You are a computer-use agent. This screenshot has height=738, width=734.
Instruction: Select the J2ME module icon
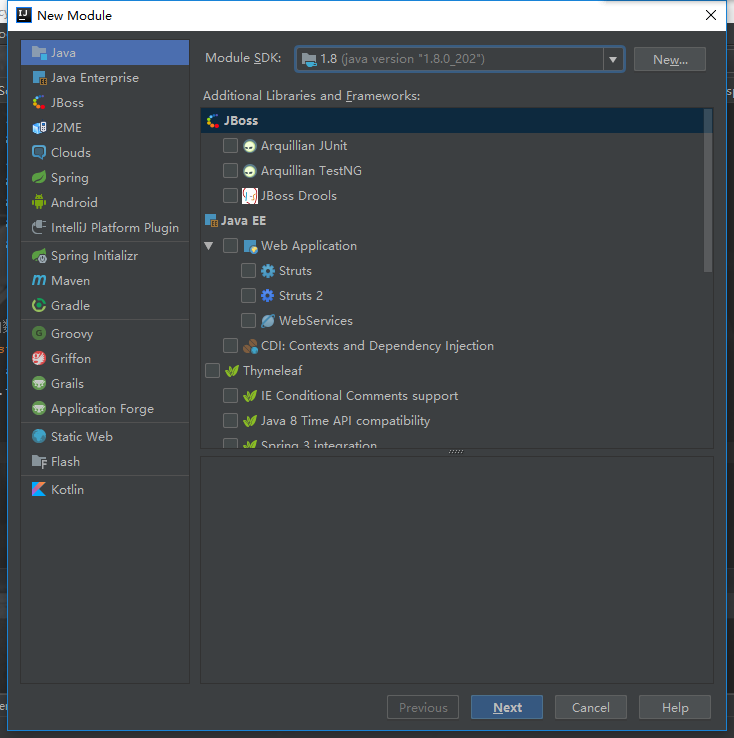(x=39, y=128)
